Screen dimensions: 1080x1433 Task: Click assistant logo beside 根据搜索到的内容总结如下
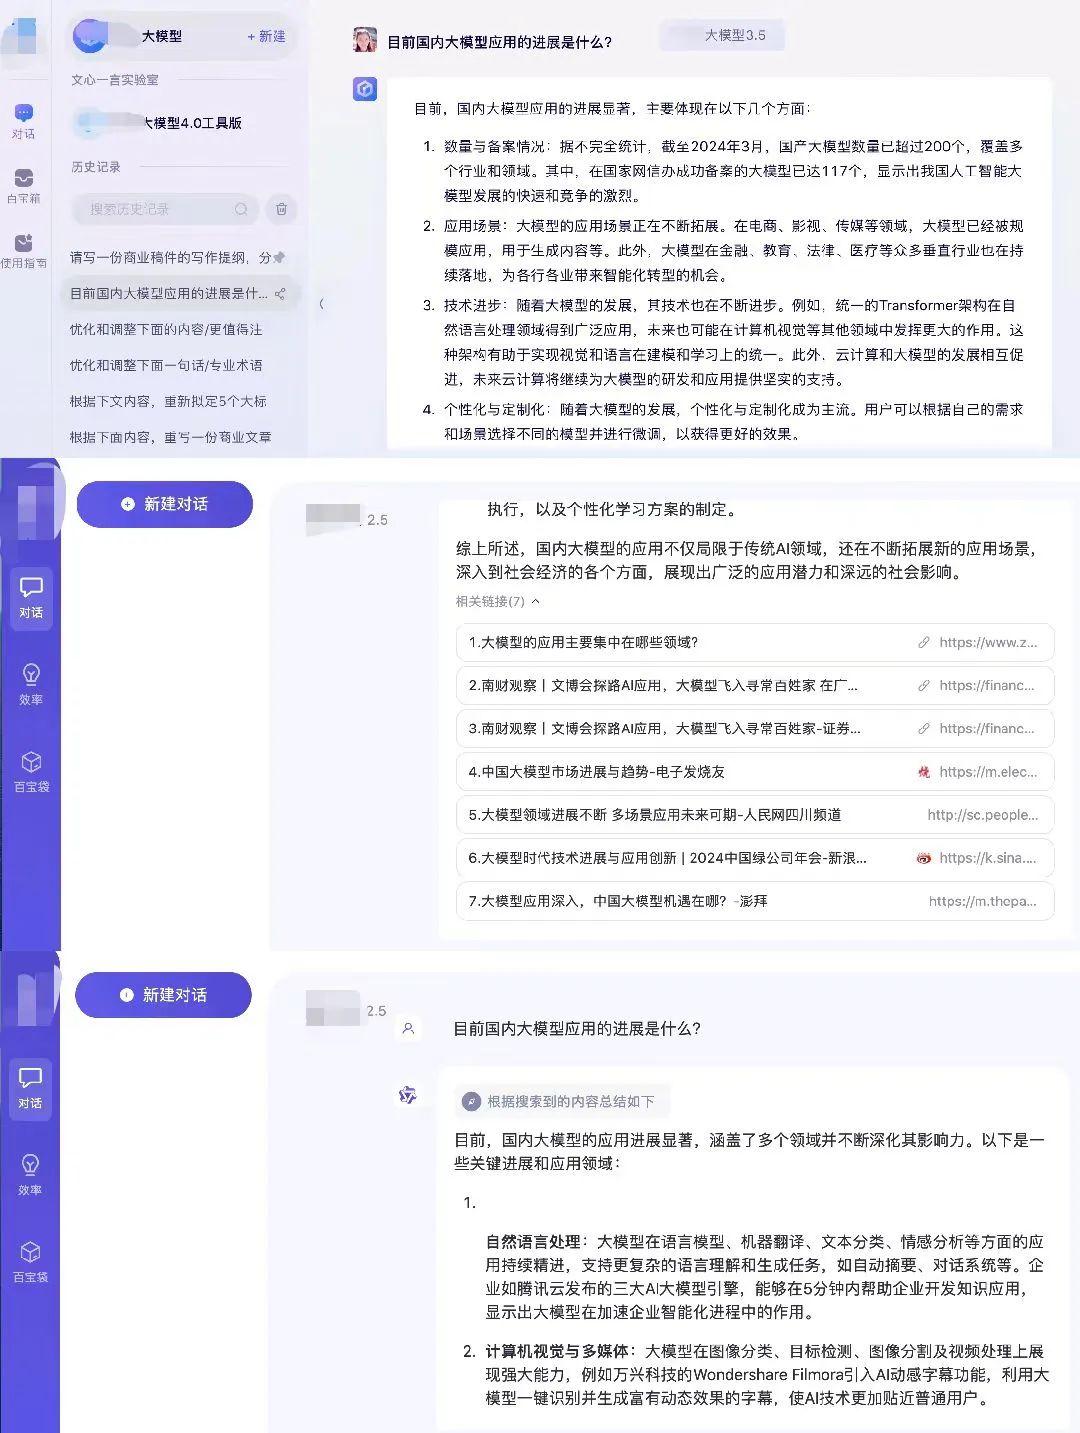(x=408, y=1095)
